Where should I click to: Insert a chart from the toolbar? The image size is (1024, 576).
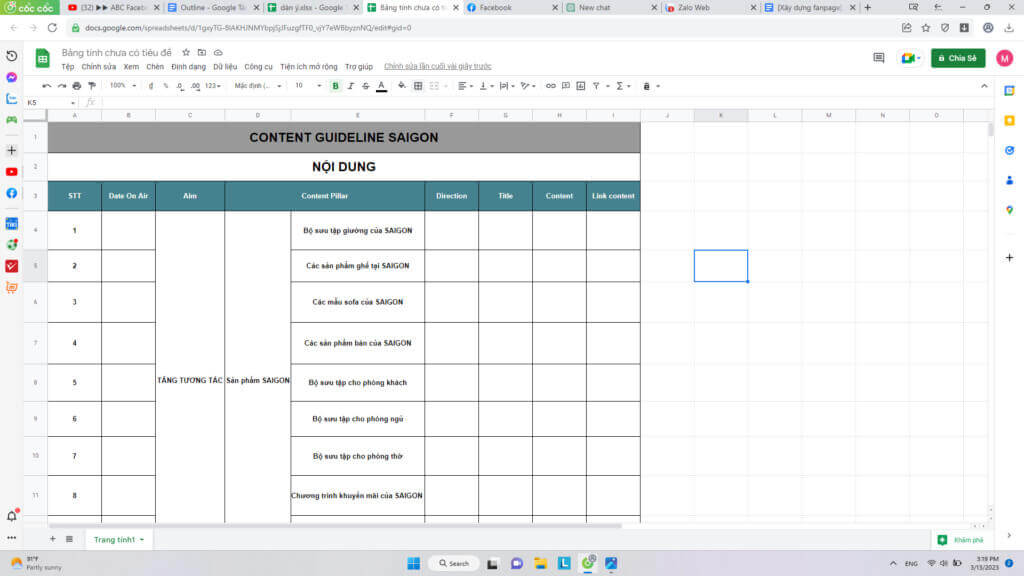click(x=581, y=86)
